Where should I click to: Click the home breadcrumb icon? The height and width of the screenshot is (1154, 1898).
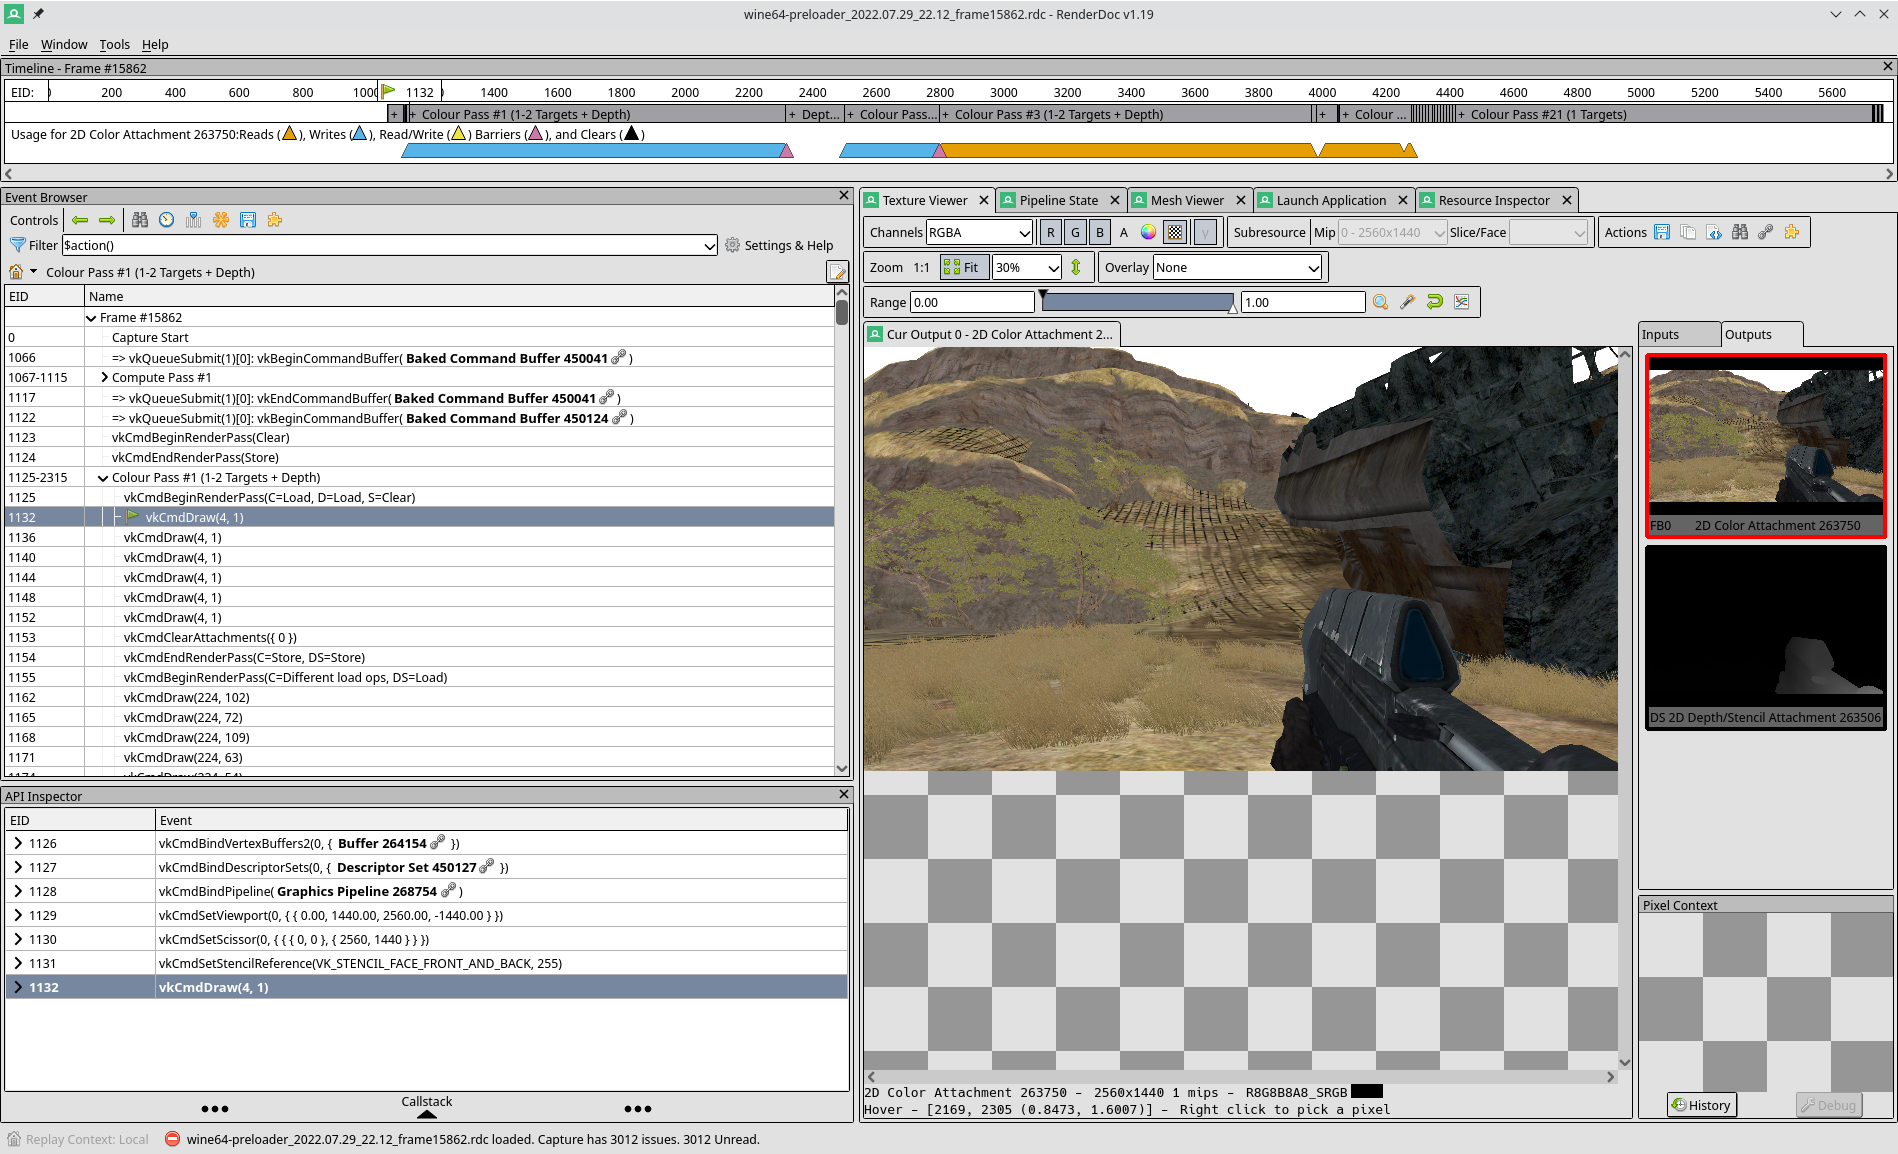[x=16, y=272]
